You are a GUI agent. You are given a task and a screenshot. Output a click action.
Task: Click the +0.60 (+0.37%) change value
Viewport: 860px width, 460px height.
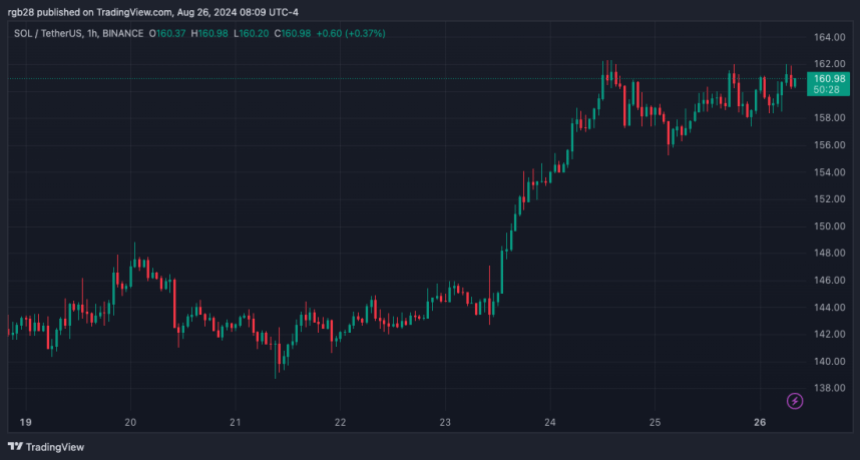350,33
